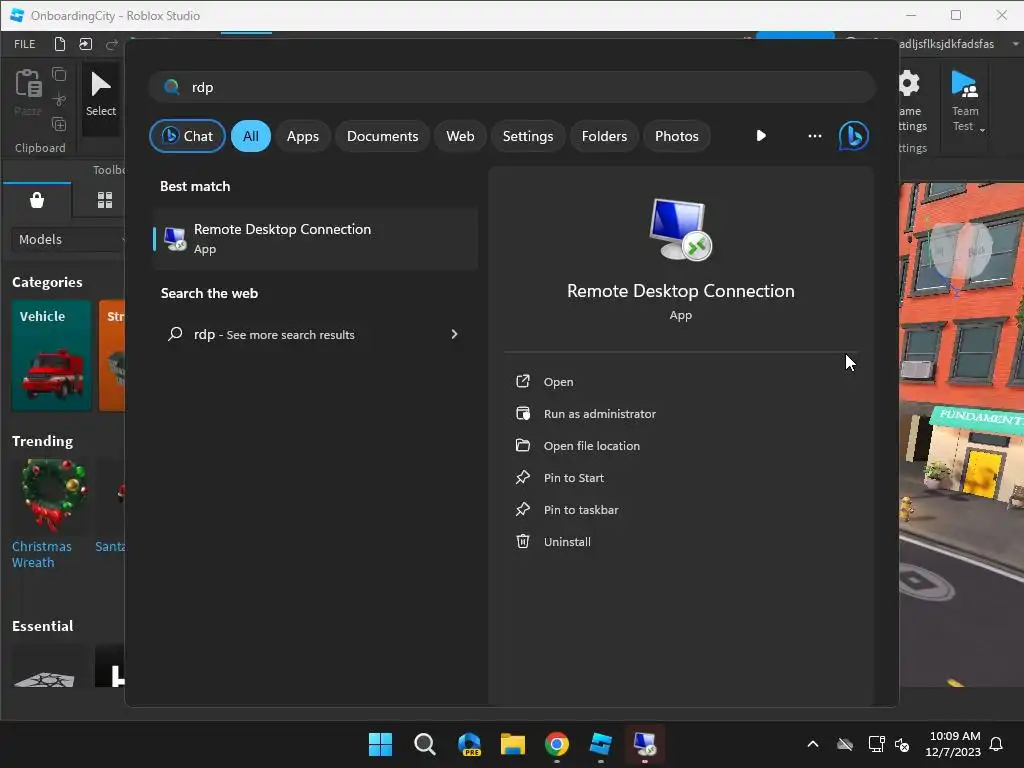This screenshot has height=768, width=1024.
Task: Open search options three-dots menu
Action: (814, 136)
